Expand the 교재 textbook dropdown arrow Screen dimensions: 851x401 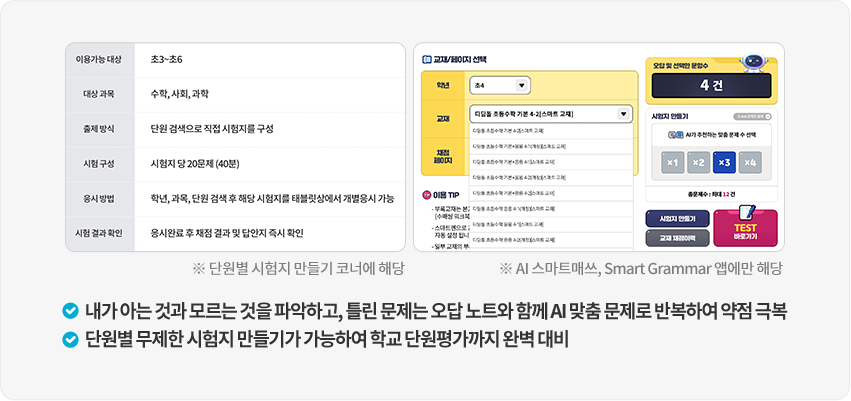click(624, 114)
